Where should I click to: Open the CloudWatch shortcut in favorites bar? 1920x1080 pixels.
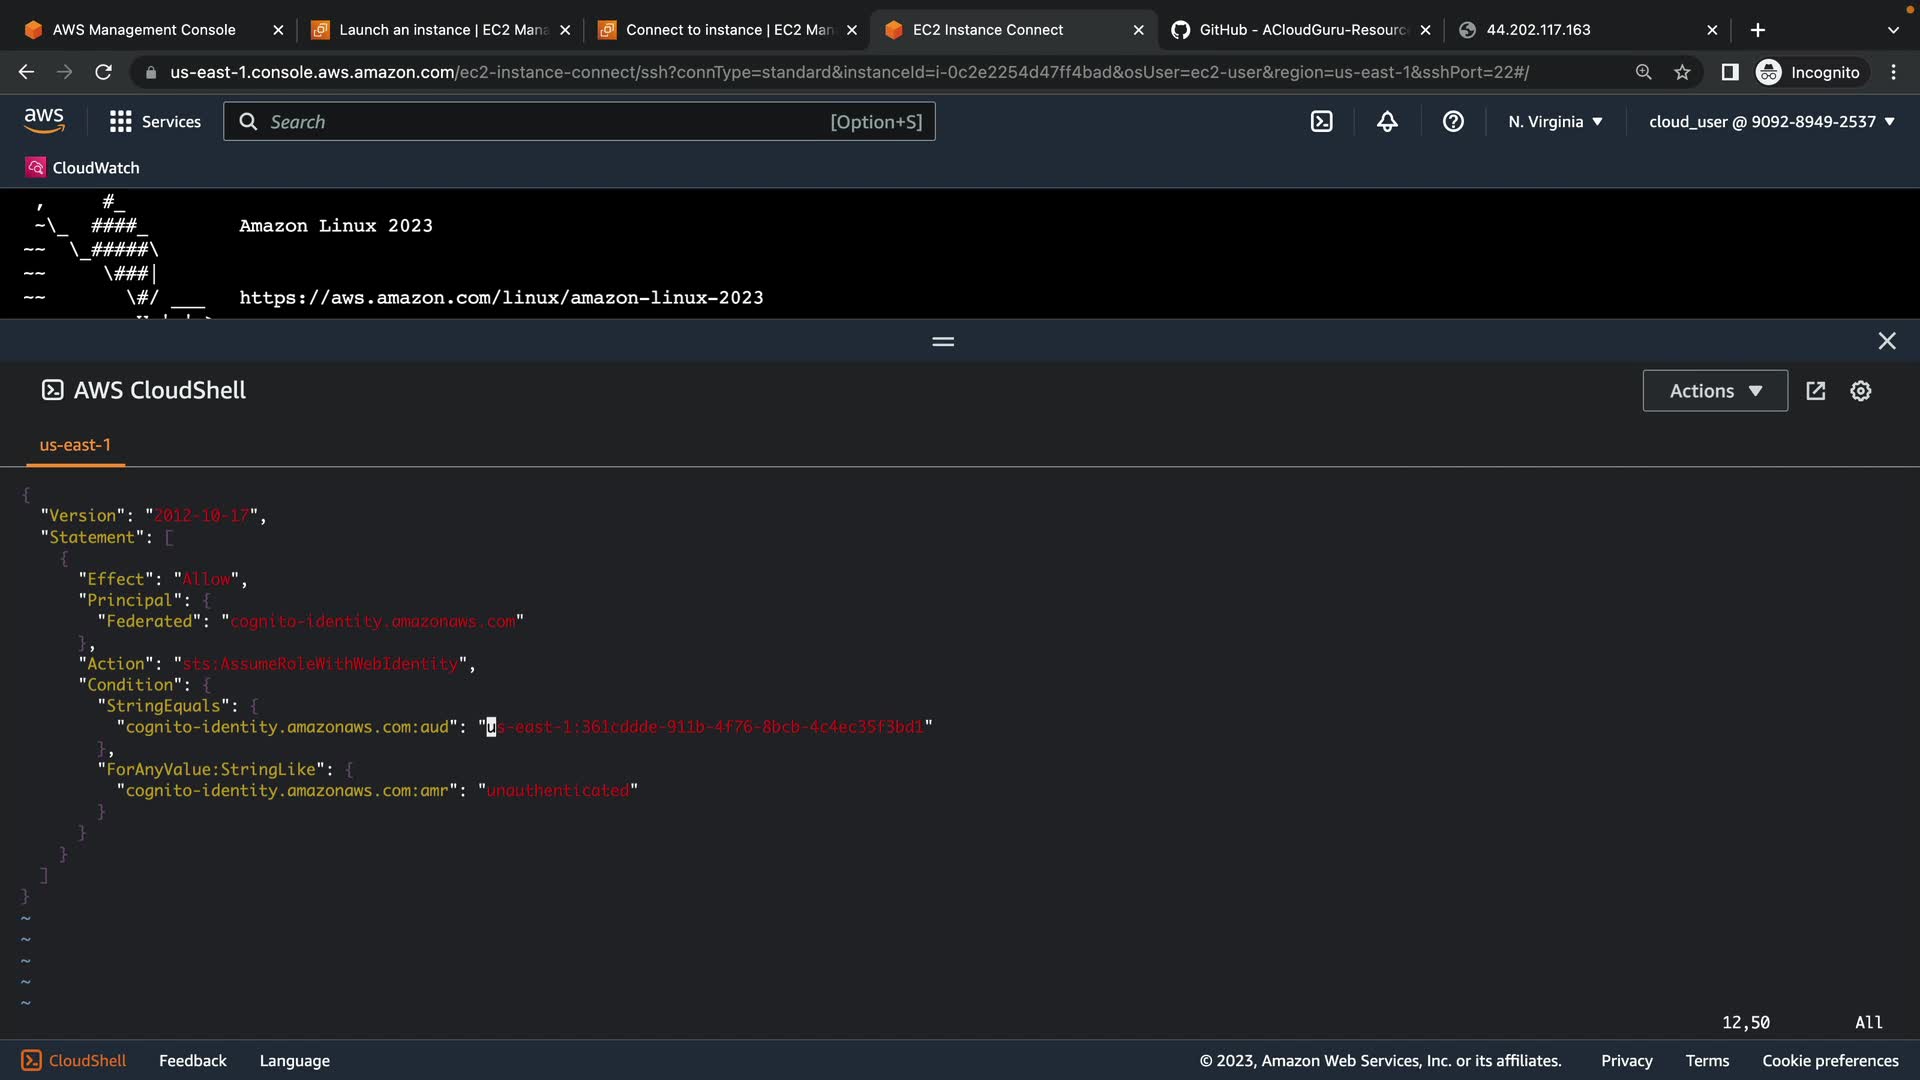tap(83, 168)
